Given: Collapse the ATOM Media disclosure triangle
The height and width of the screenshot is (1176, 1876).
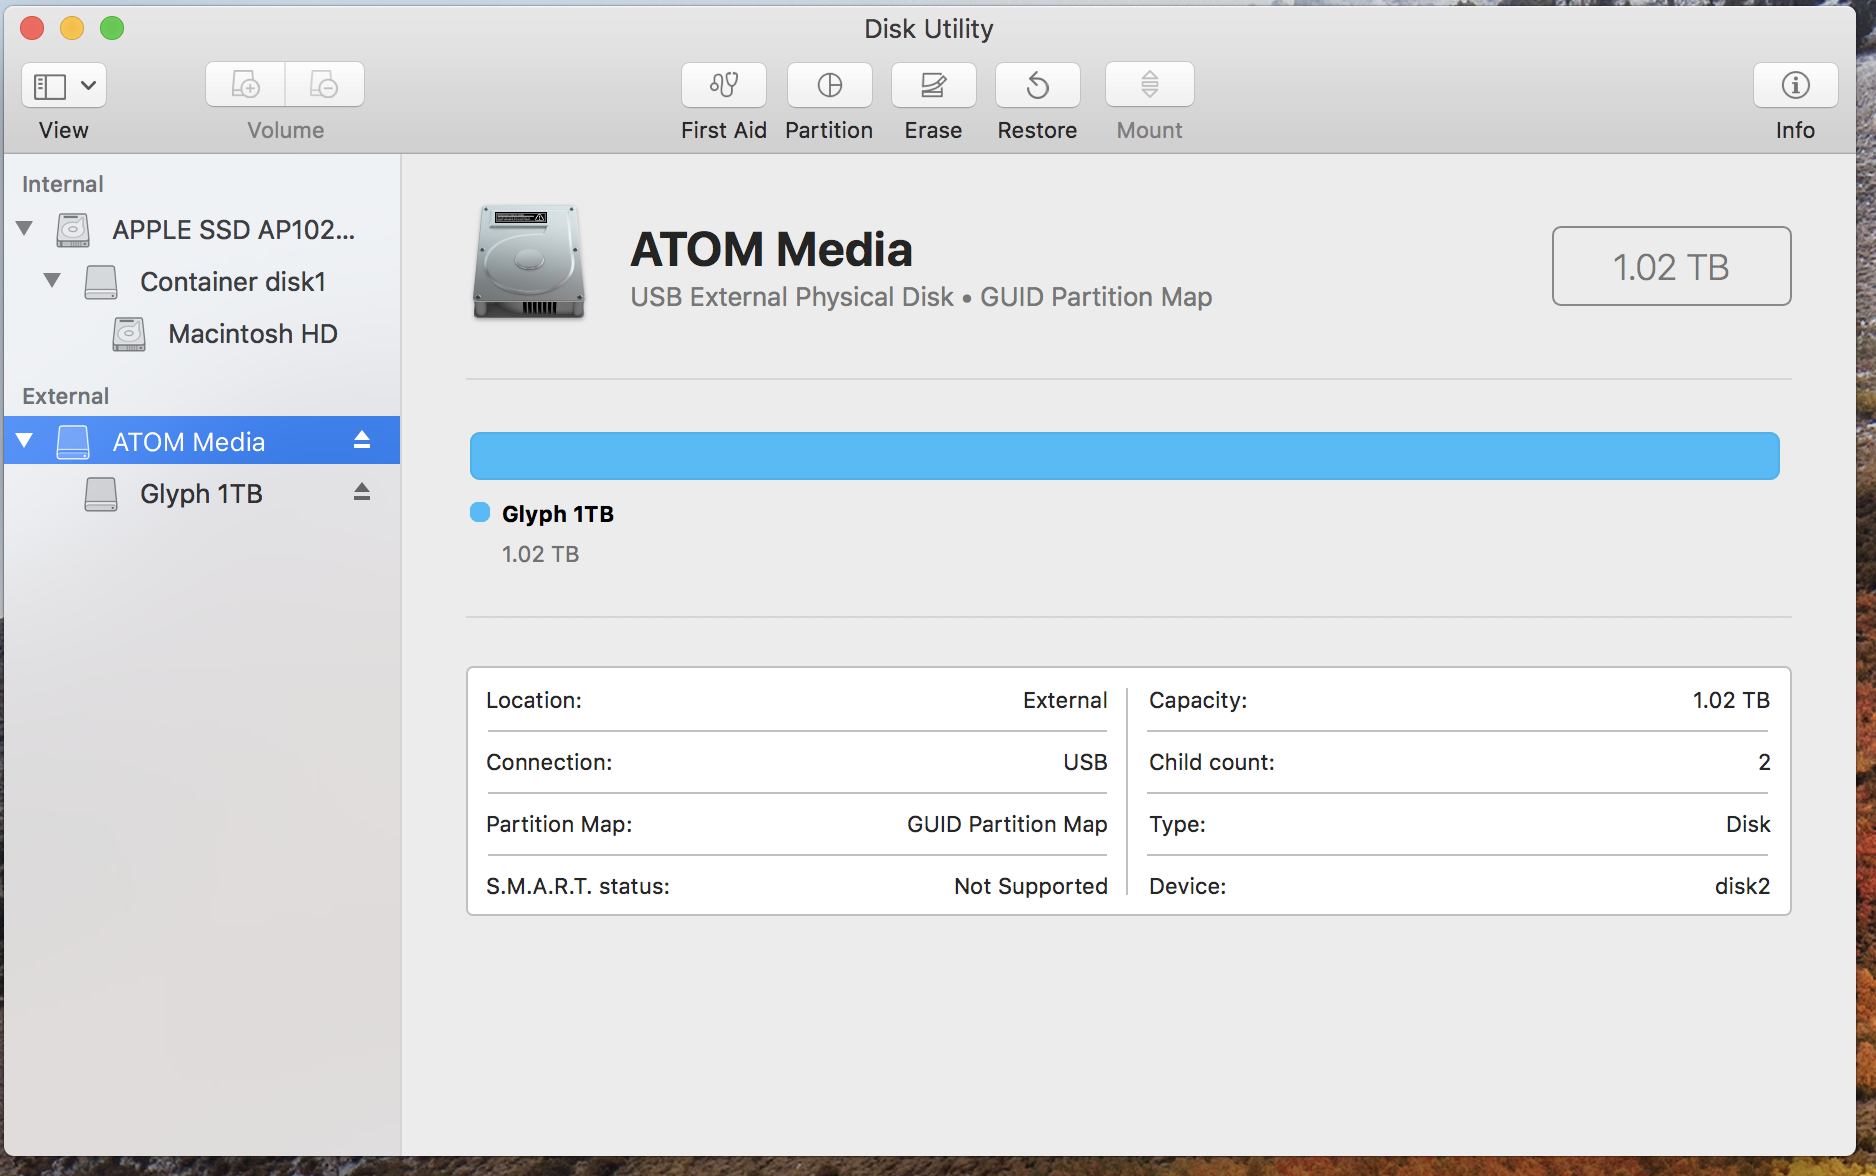Looking at the screenshot, I should click(x=25, y=441).
